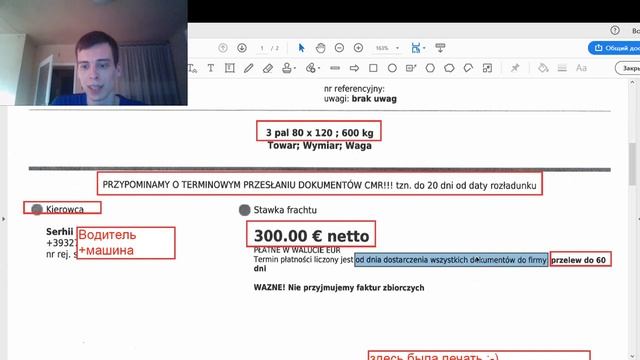Select the line drawing tool

tap(335, 68)
